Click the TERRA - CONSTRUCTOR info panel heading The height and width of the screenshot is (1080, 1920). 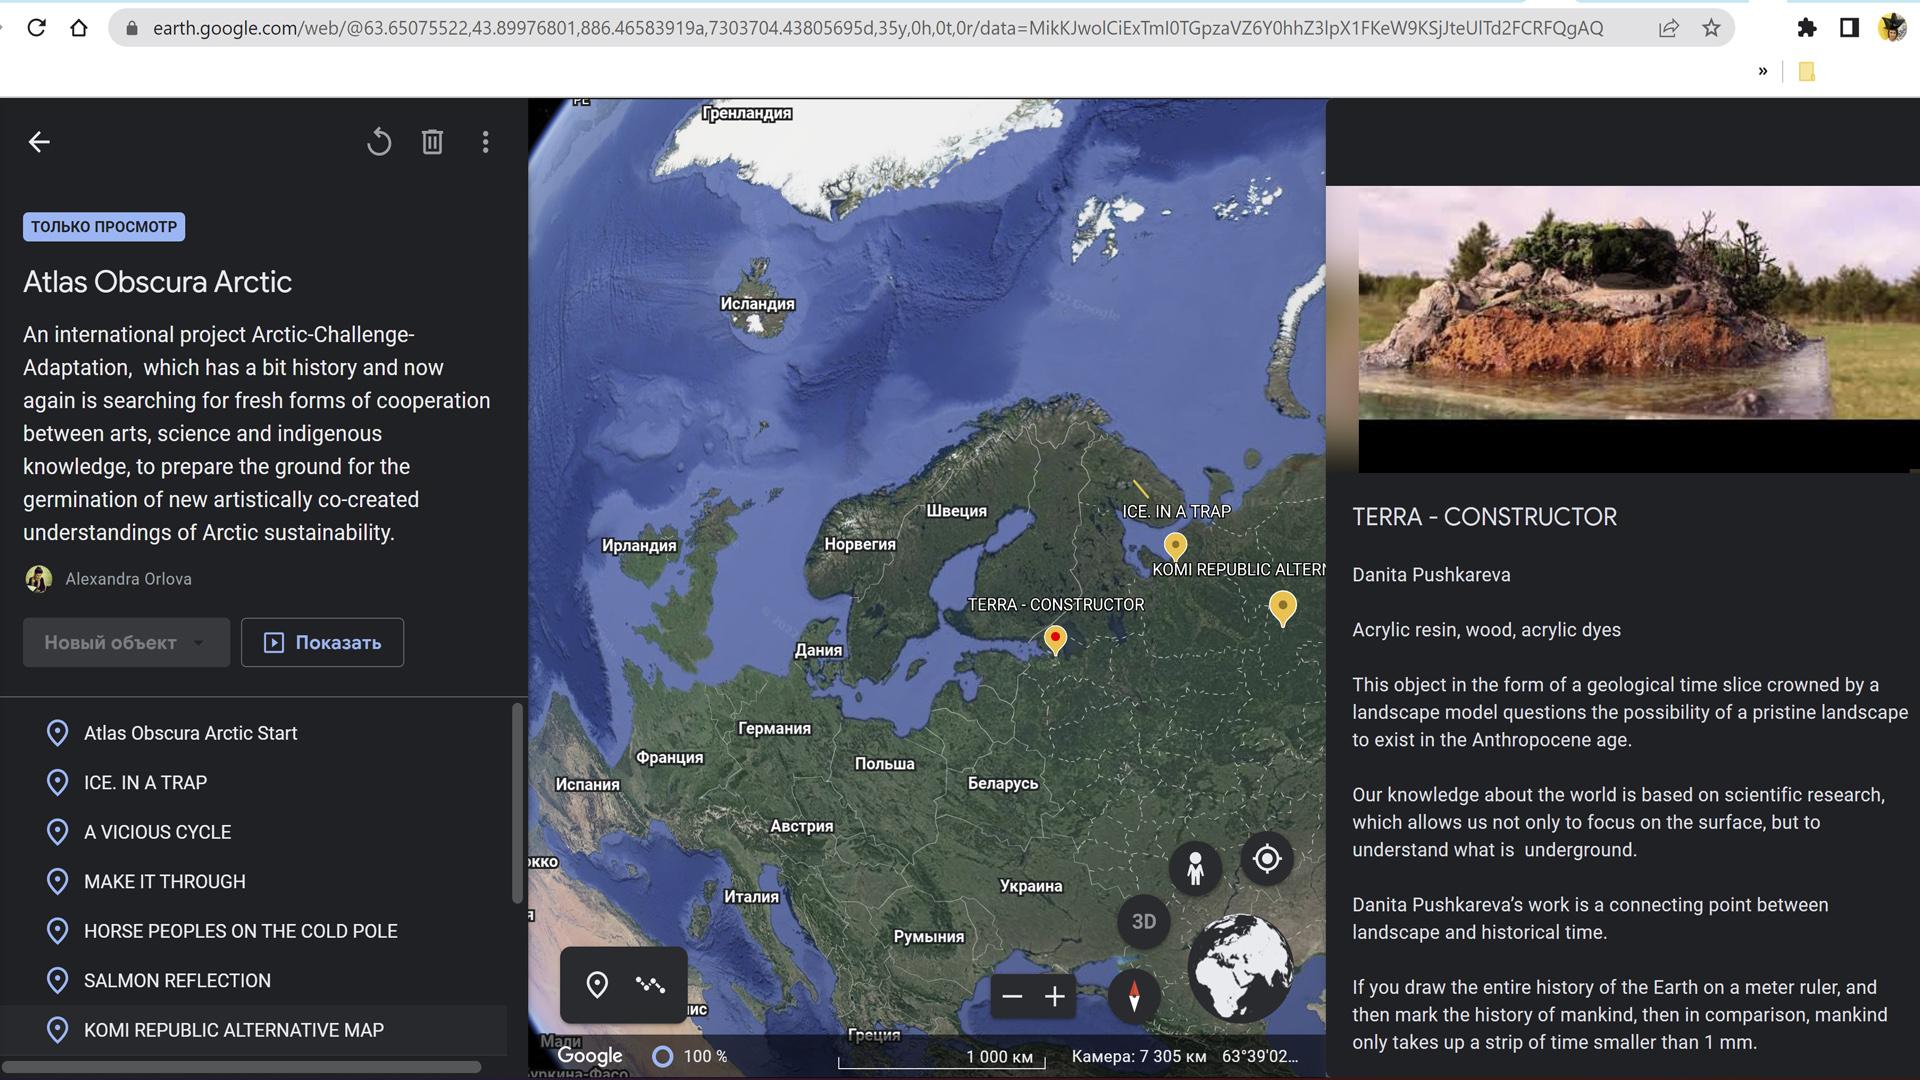(x=1484, y=517)
